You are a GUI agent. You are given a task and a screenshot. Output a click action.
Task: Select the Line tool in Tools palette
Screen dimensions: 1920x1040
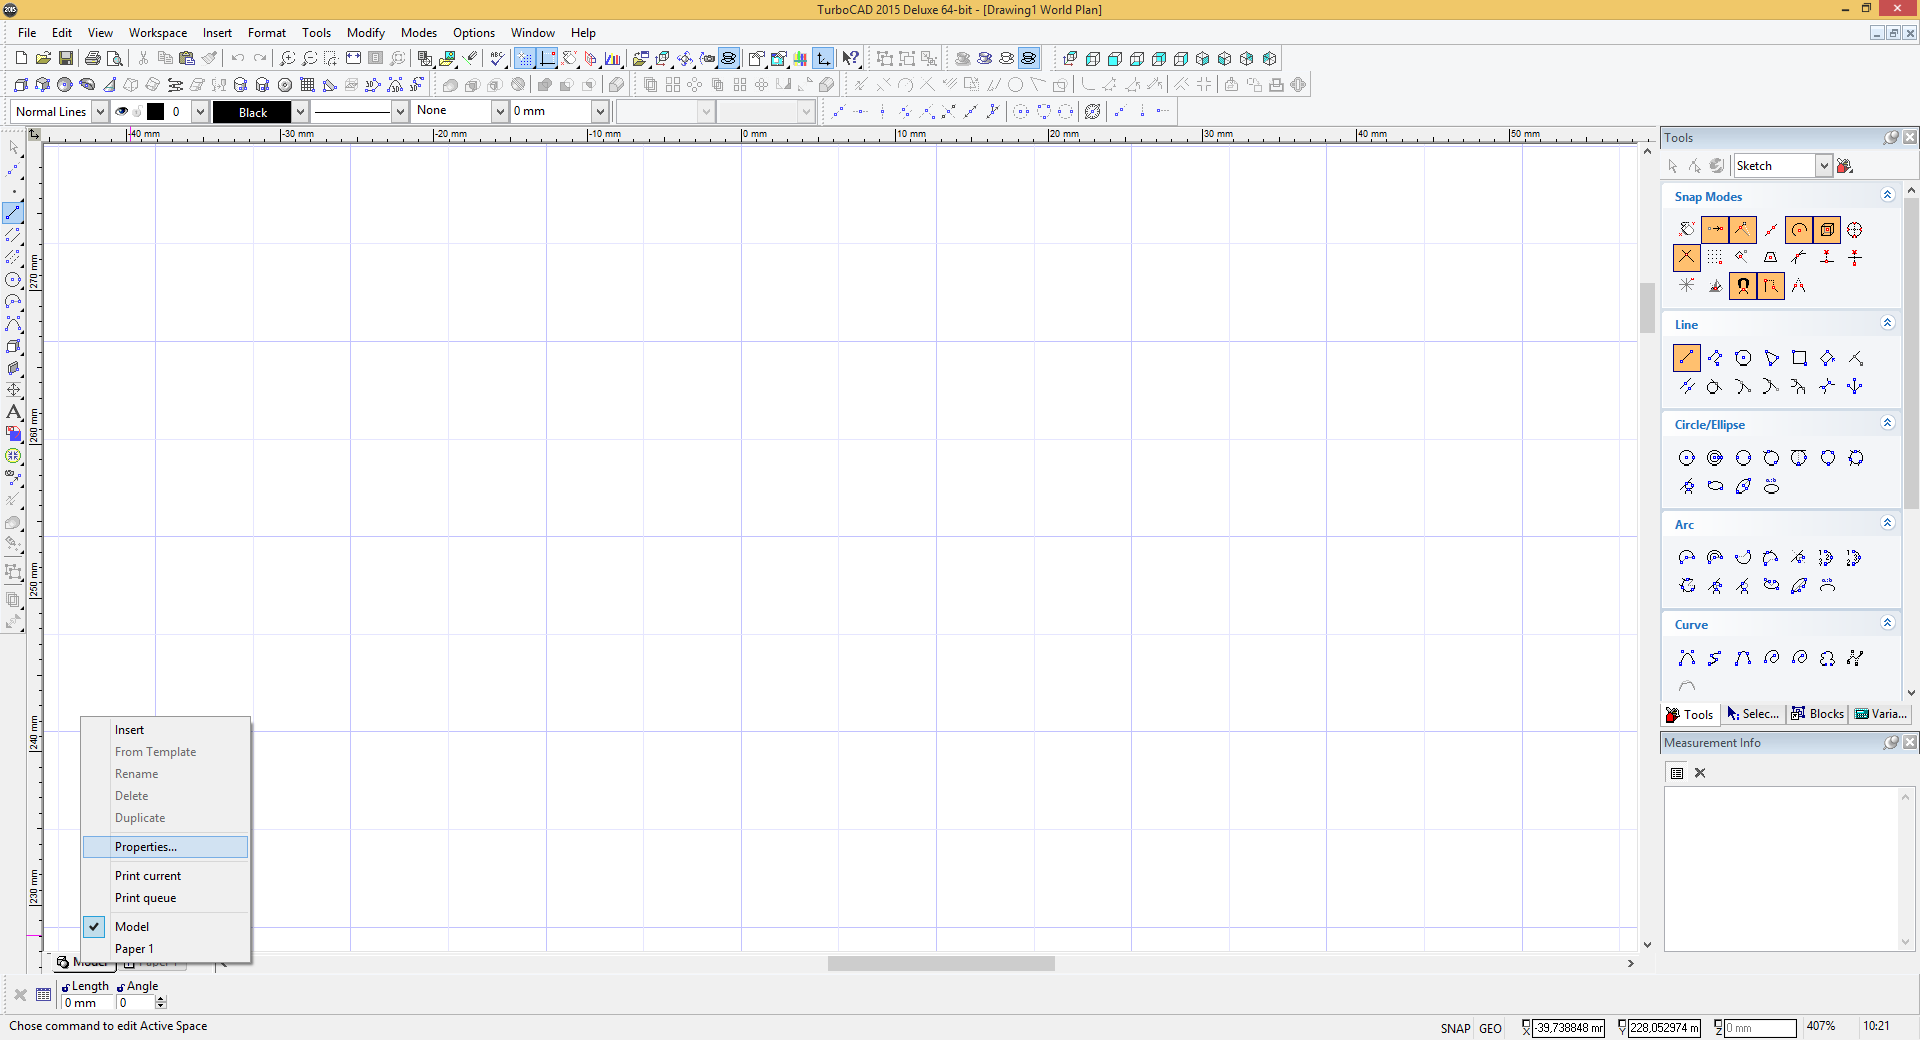click(1686, 358)
